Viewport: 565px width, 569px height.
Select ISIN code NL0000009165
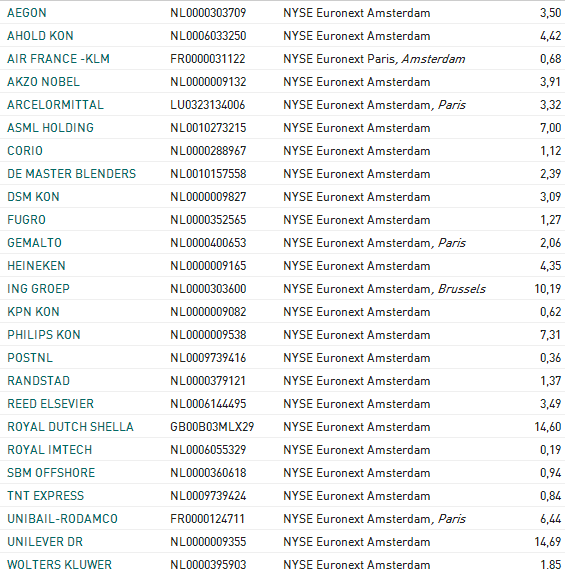pos(208,266)
